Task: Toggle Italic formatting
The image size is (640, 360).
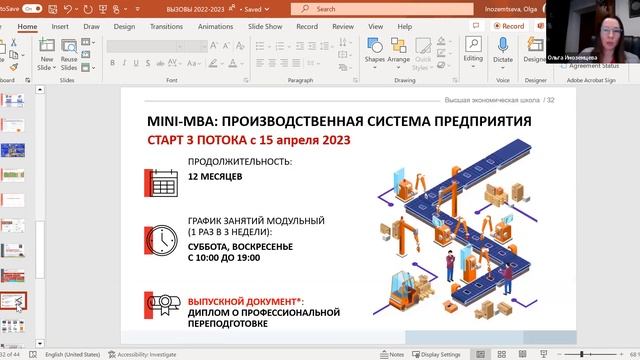Action: click(124, 63)
